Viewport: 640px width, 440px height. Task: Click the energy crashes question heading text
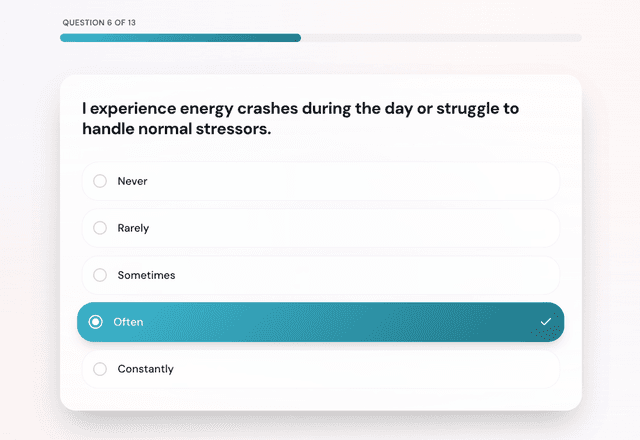(x=300, y=118)
